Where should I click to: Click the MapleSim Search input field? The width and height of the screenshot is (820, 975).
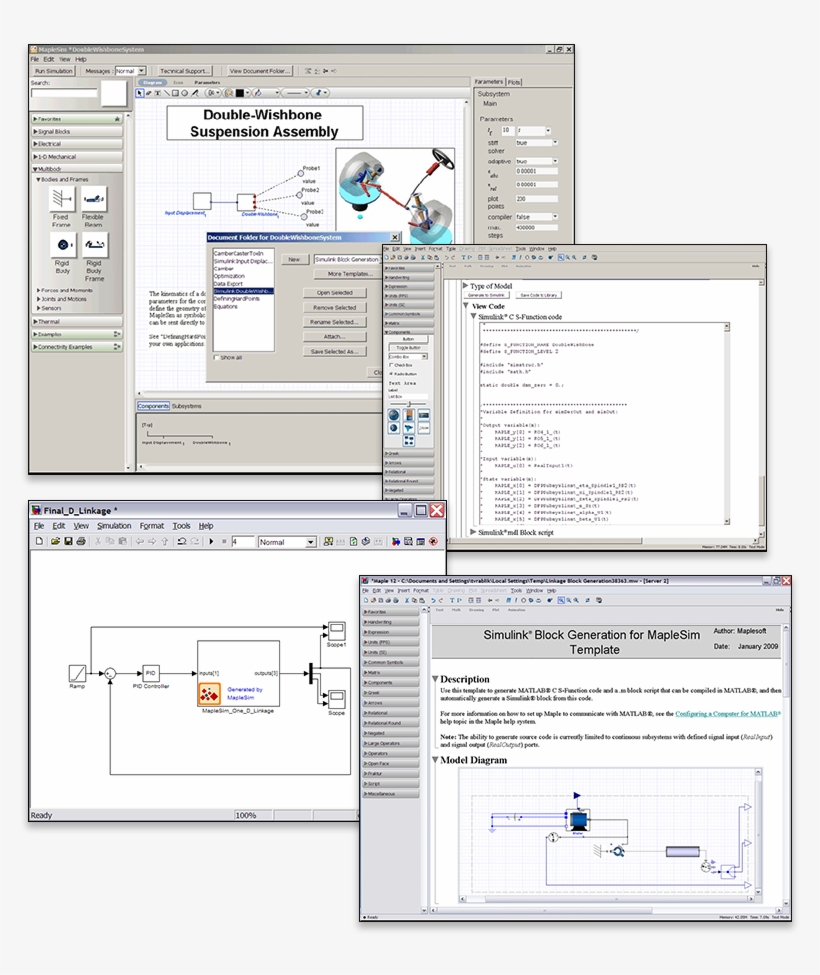(64, 93)
